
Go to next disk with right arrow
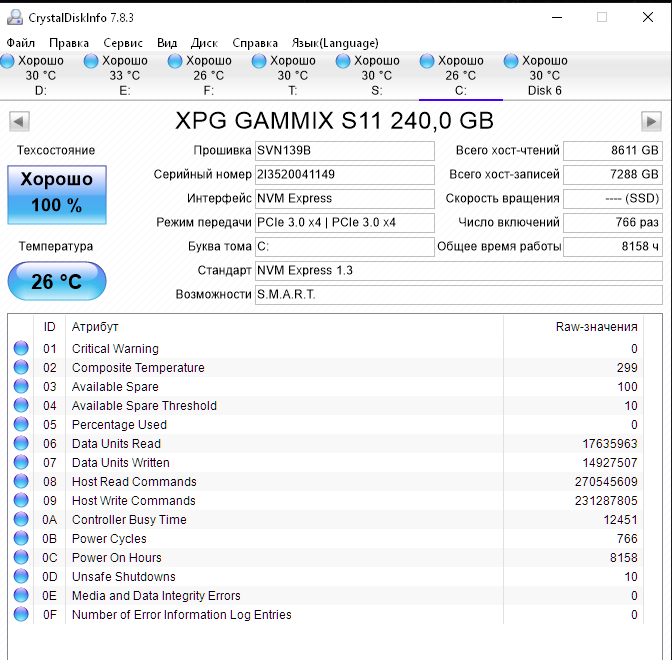(651, 121)
